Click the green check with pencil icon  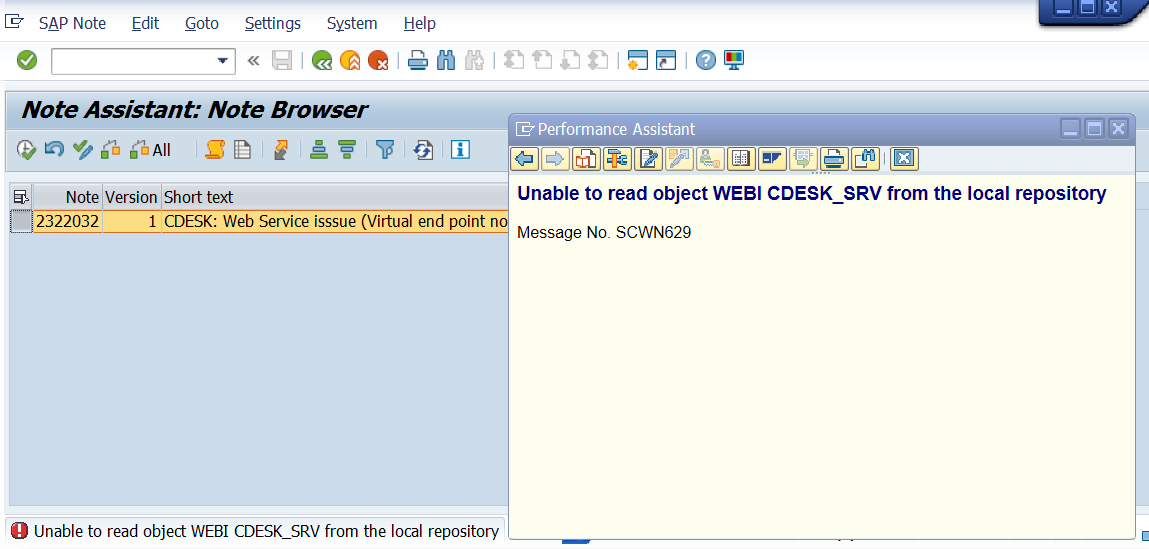(83, 150)
